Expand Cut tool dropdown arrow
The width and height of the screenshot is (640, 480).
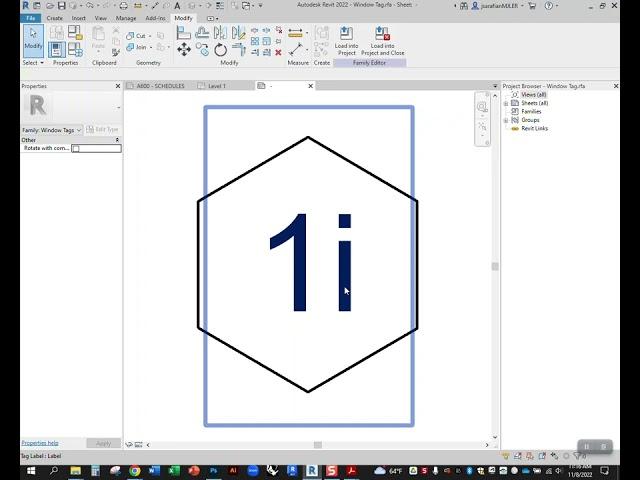150,36
